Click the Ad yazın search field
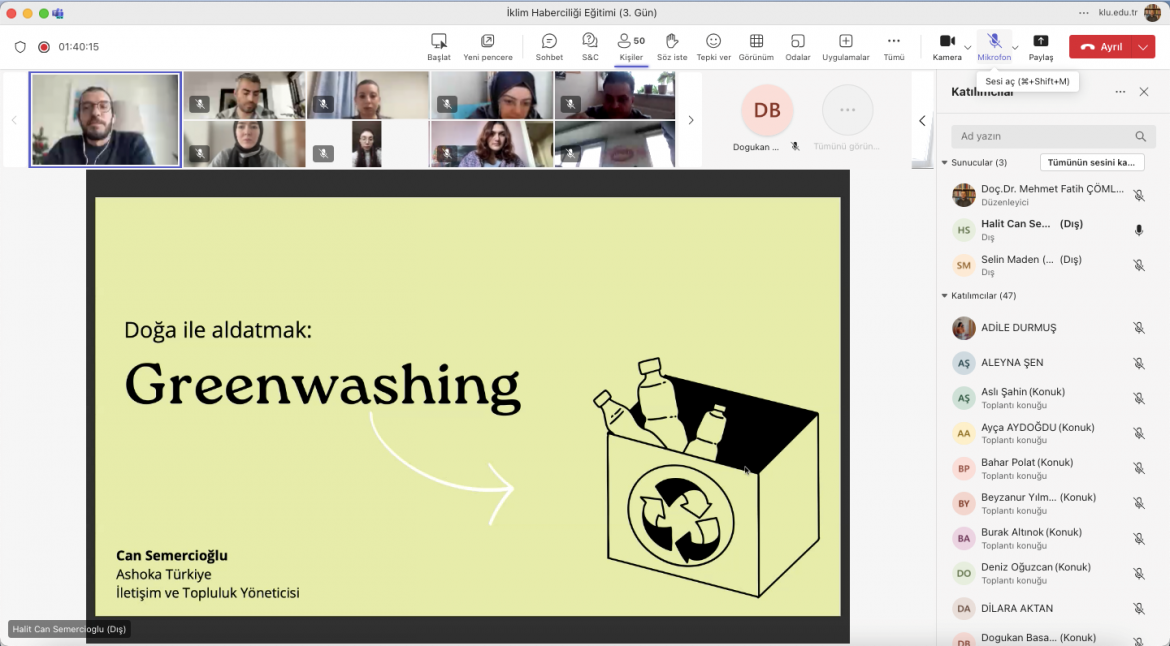The width and height of the screenshot is (1170, 646). tap(1044, 136)
